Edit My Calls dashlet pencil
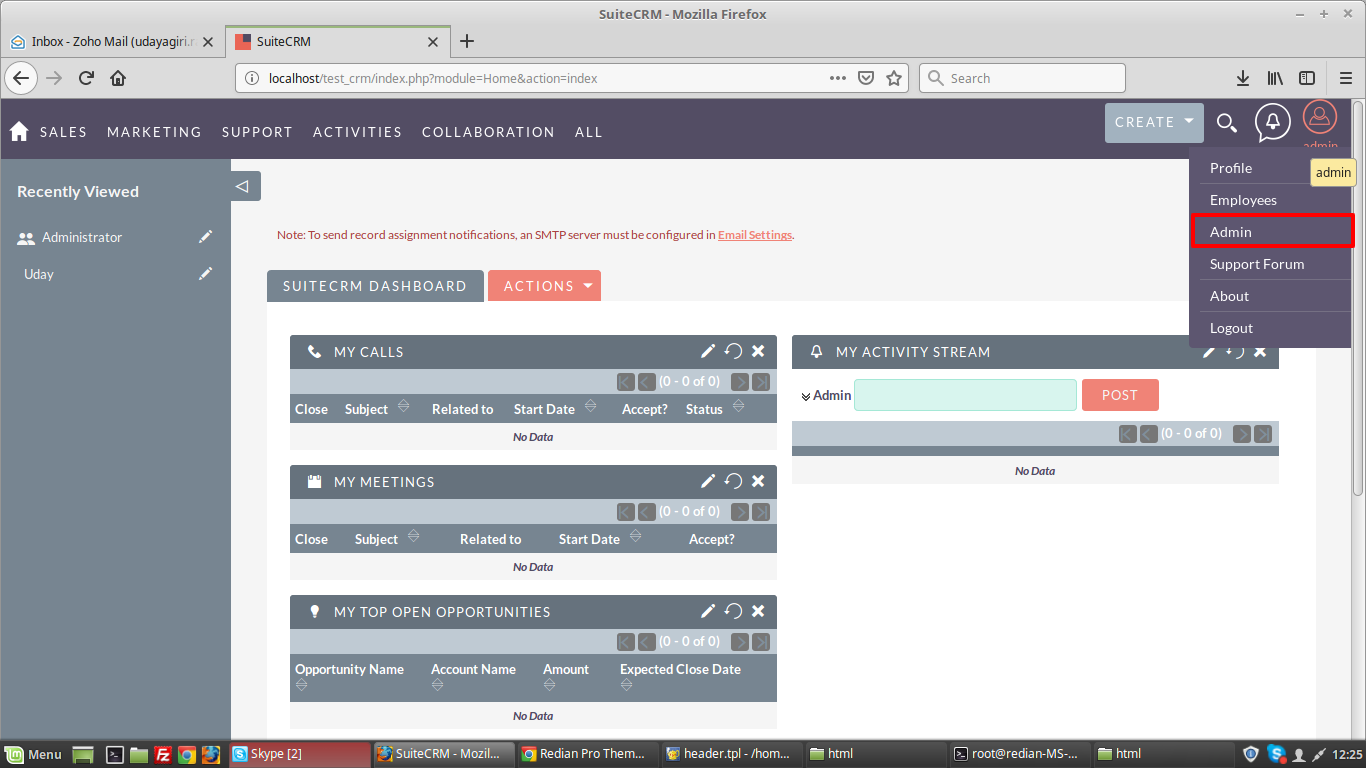 pyautogui.click(x=708, y=351)
